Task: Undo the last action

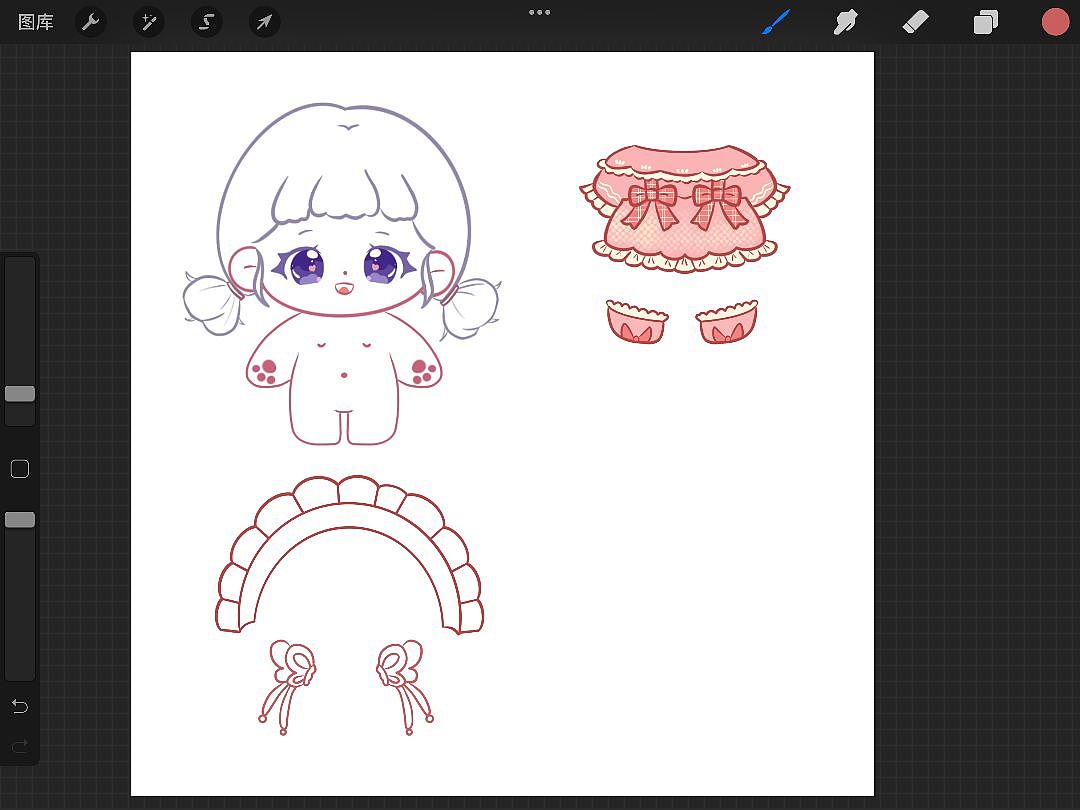Action: pyautogui.click(x=20, y=706)
